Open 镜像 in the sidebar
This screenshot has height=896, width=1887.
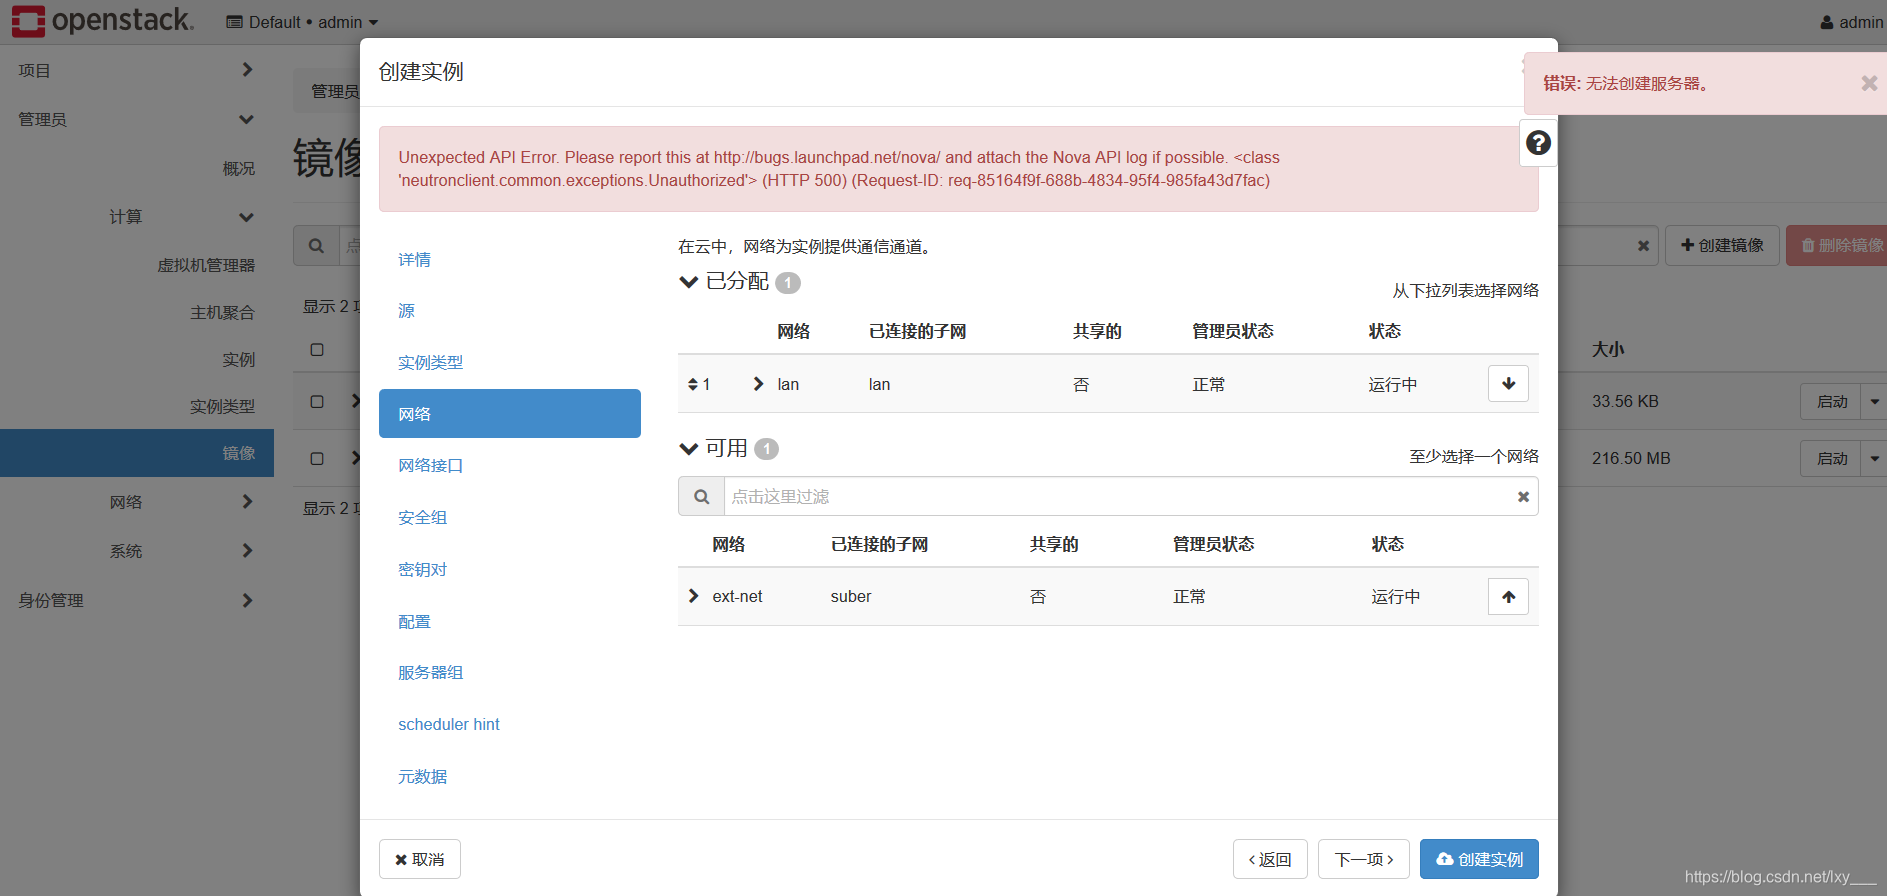click(137, 453)
